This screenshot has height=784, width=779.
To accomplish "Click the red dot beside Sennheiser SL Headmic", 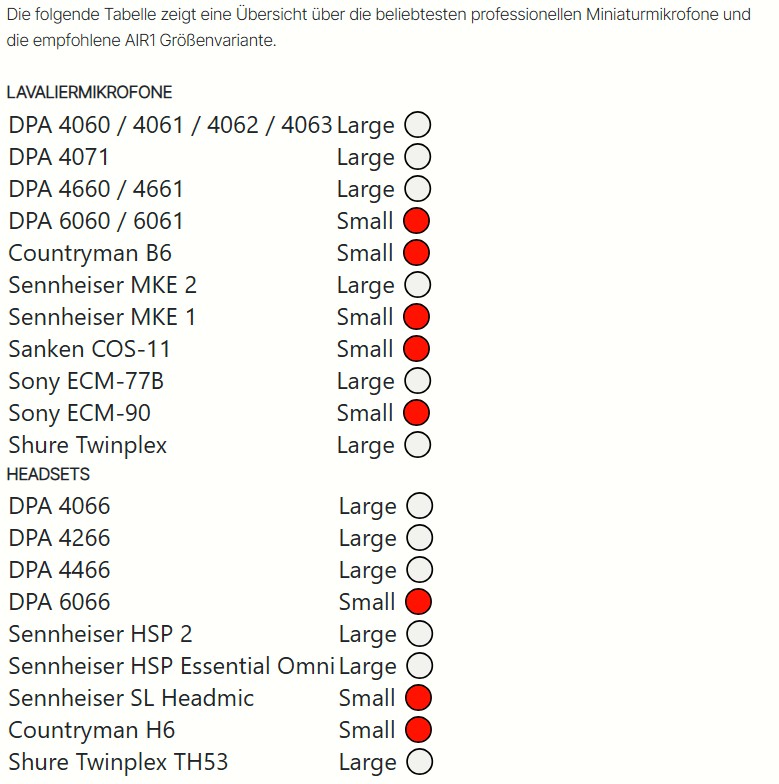I will click(x=418, y=698).
